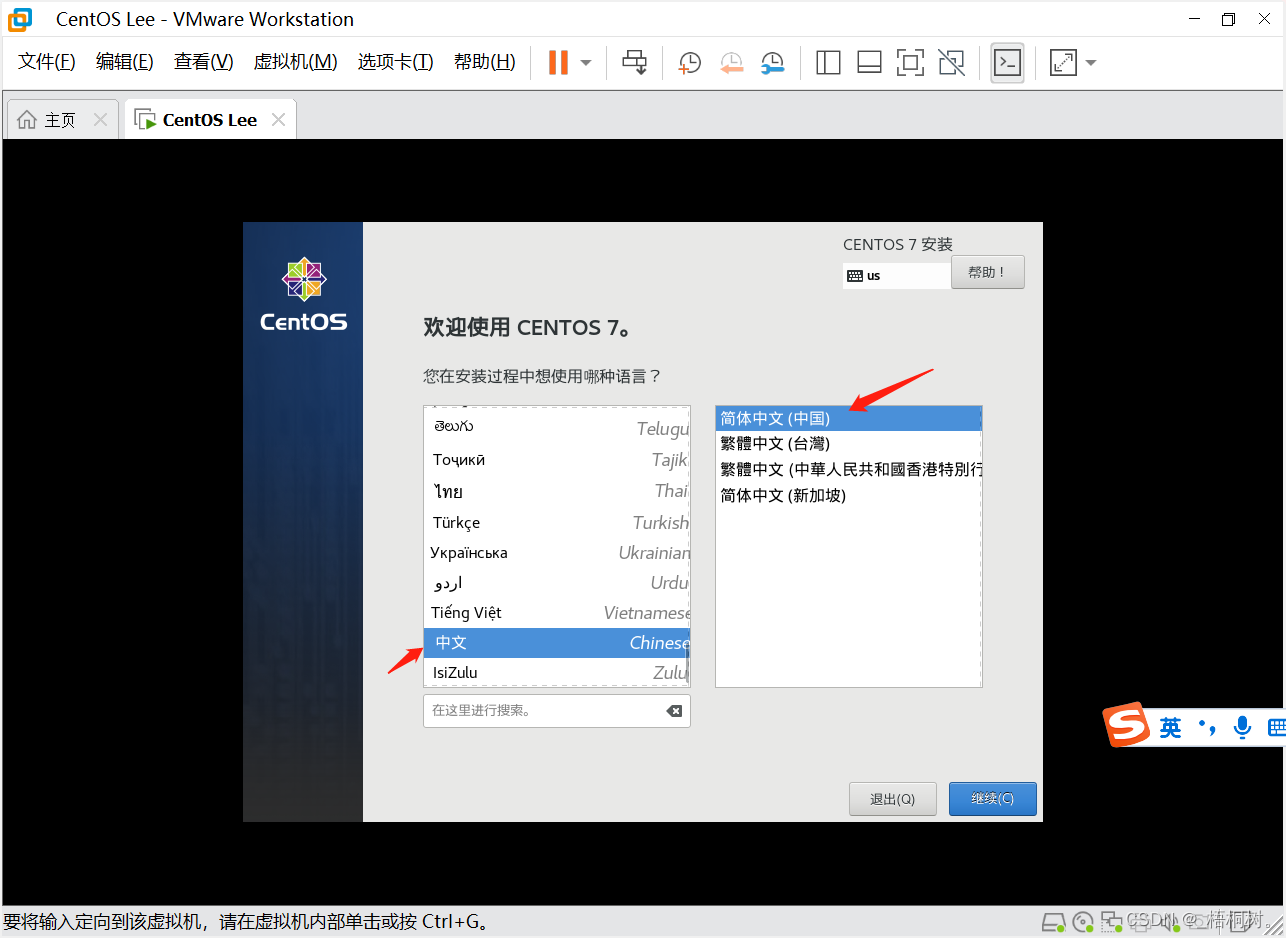Click the 退出(Q) button
Screen dimensions: 1286x938
892,798
